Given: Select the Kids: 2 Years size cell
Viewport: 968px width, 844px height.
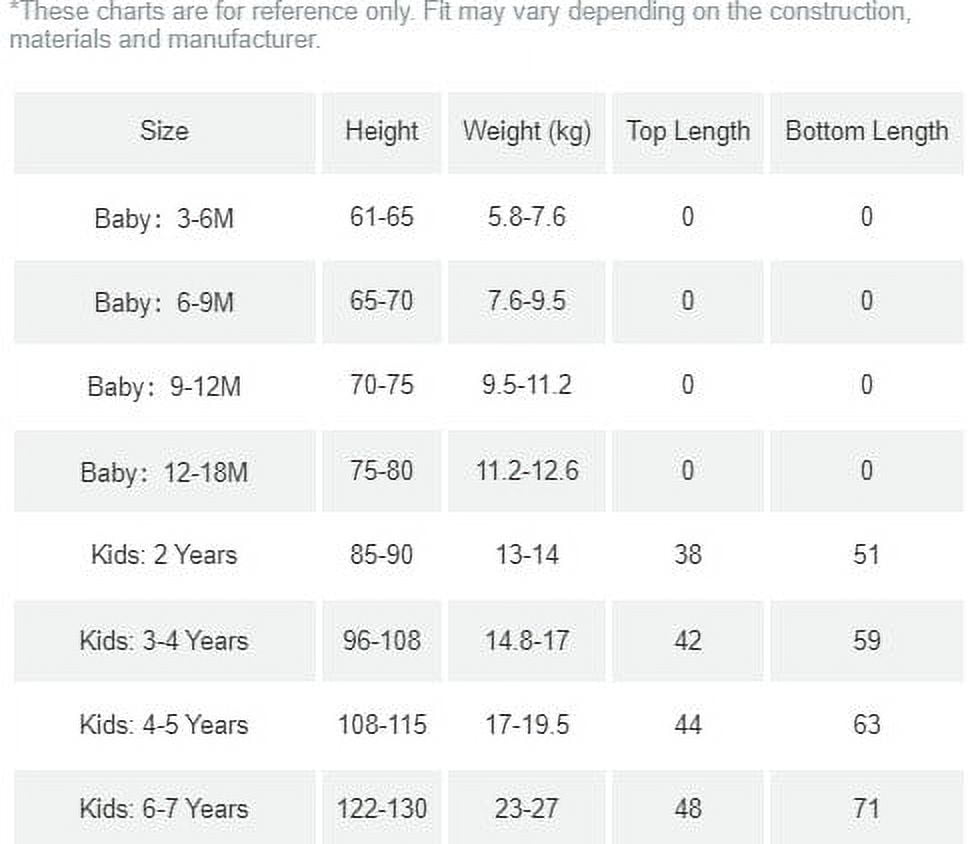Looking at the screenshot, I should coord(164,555).
